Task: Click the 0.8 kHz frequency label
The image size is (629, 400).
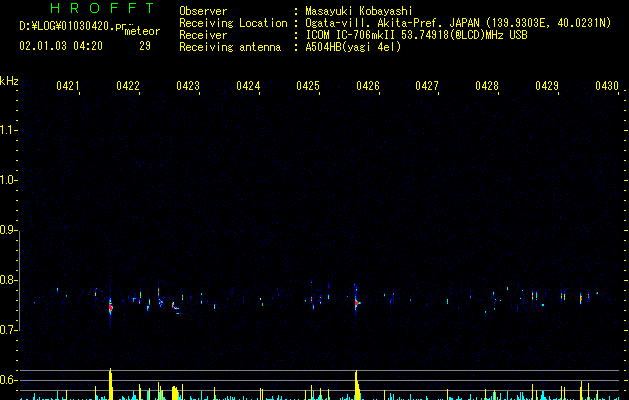Action: (x=9, y=280)
